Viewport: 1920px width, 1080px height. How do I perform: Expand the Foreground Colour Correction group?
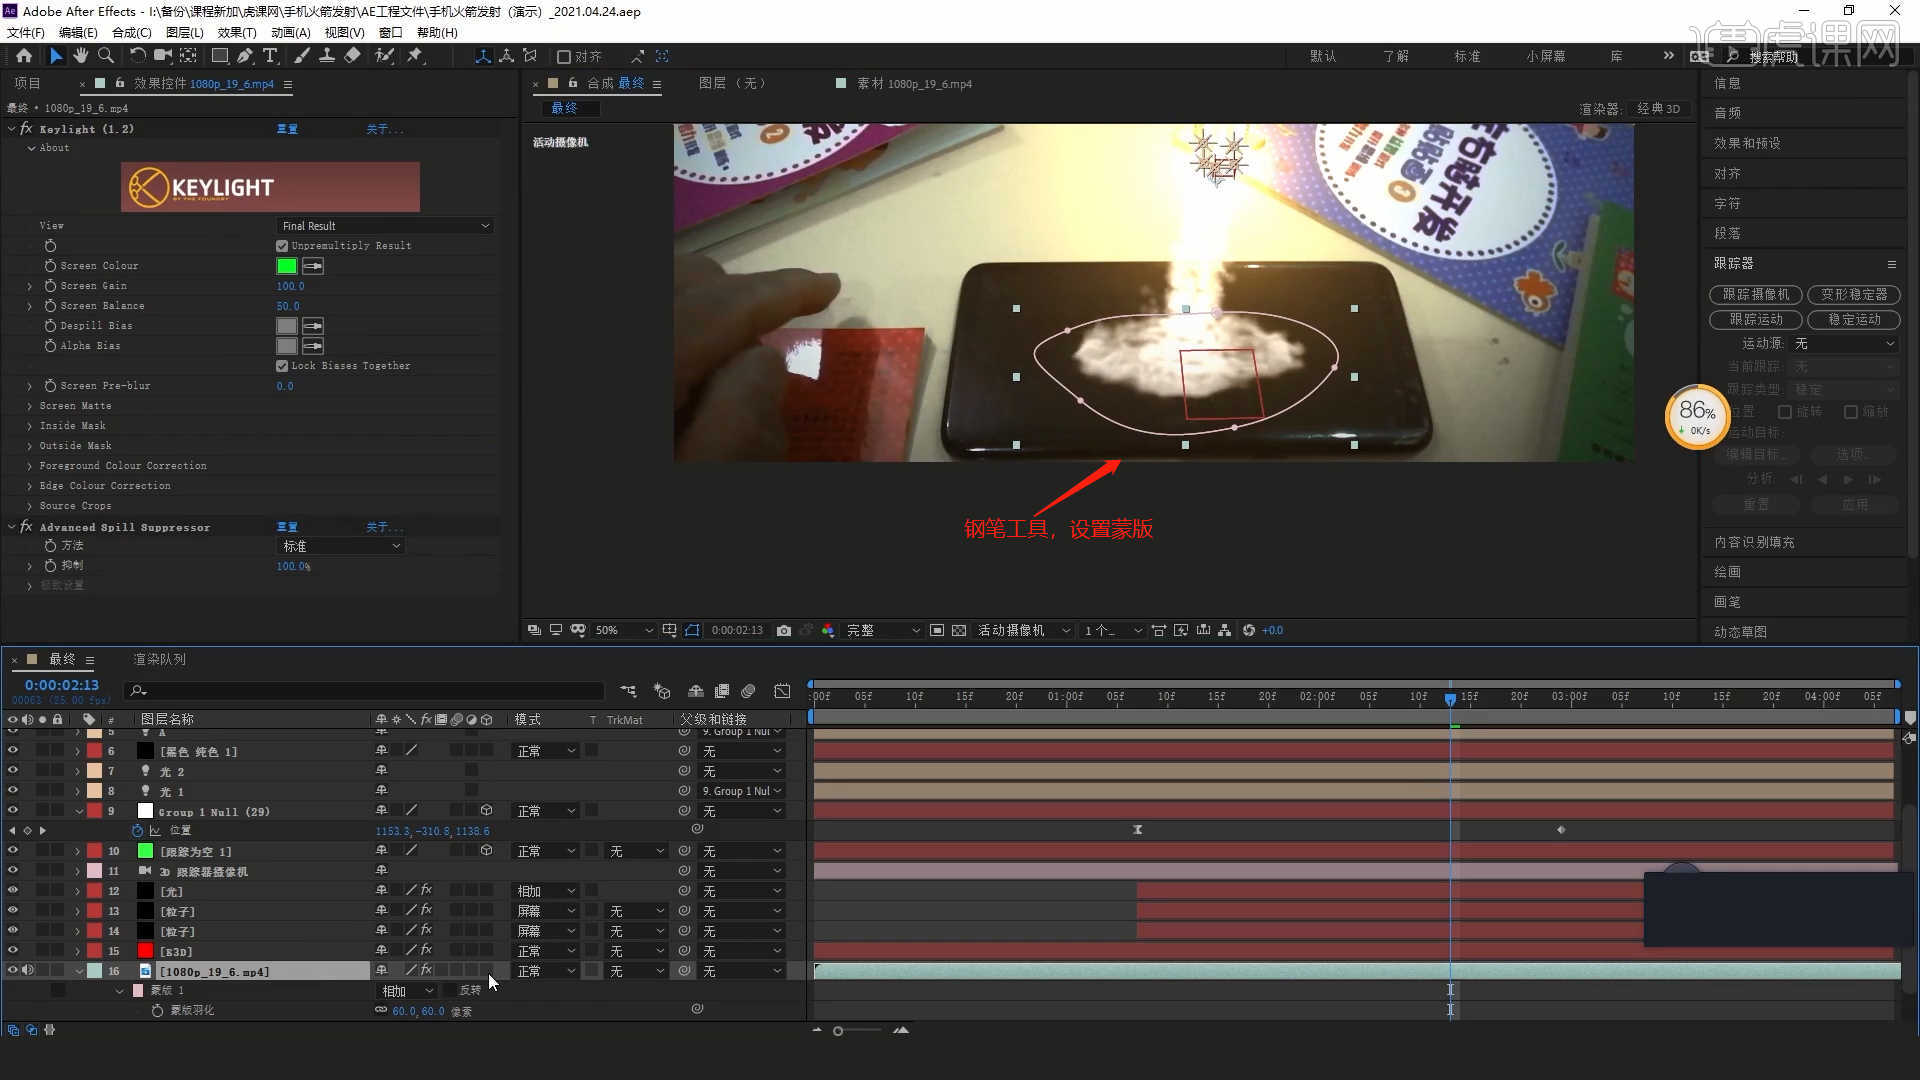tap(30, 466)
